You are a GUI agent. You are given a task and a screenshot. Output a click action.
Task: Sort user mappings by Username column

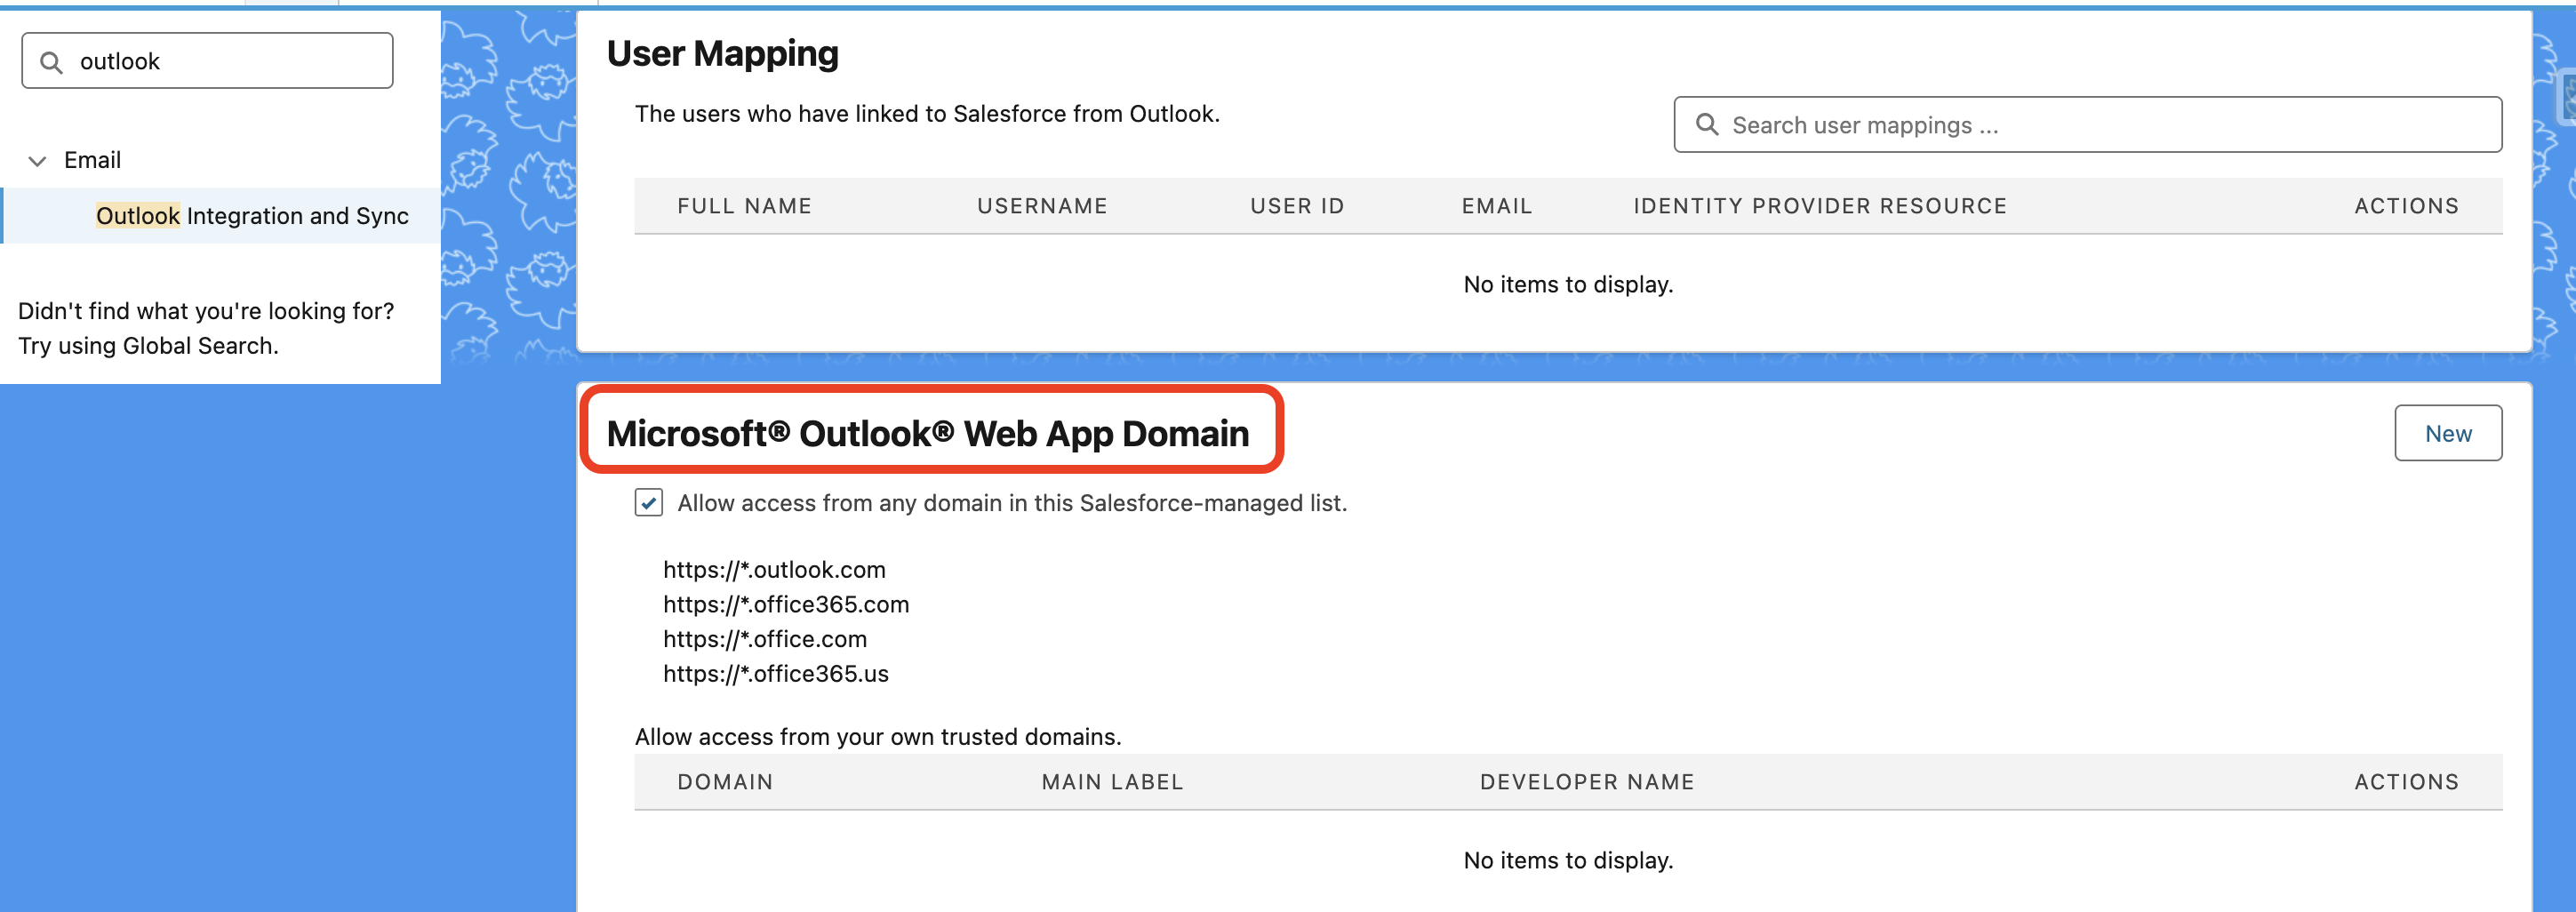(x=1041, y=206)
